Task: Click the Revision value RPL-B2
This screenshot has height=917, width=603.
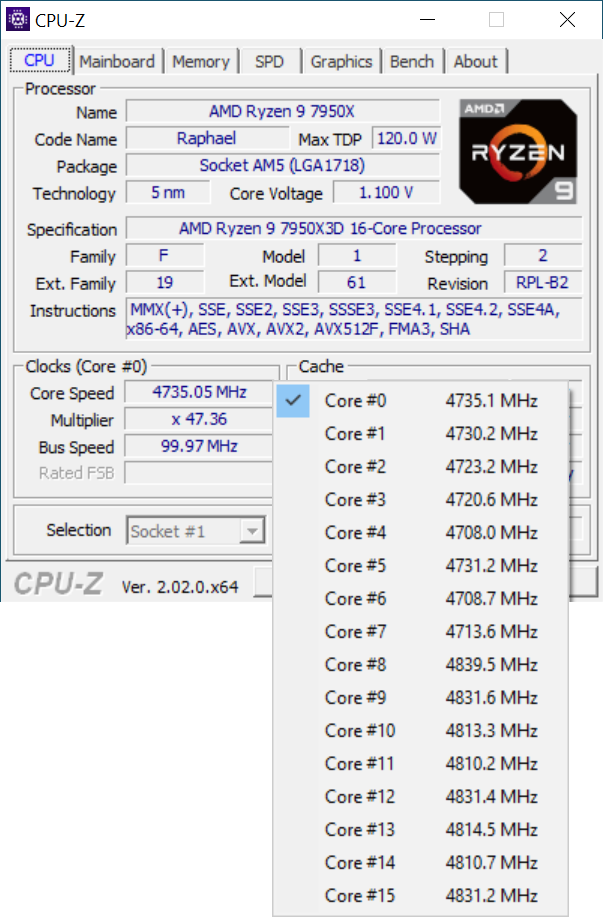Action: 543,282
